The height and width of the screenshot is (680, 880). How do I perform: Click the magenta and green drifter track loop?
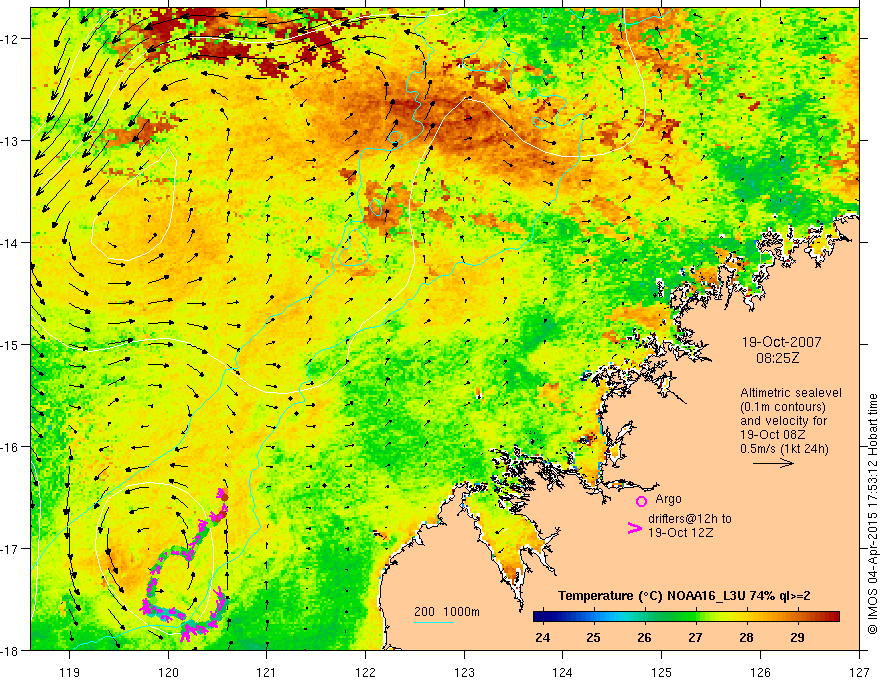[185, 567]
